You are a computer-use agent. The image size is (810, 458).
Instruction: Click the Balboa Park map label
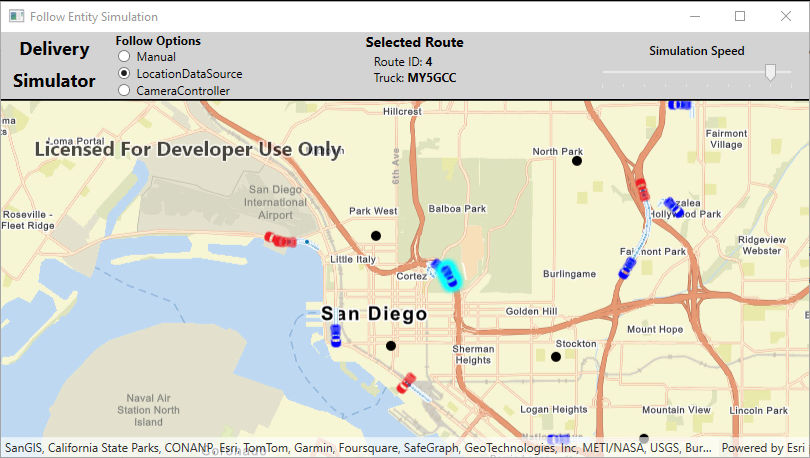[457, 209]
